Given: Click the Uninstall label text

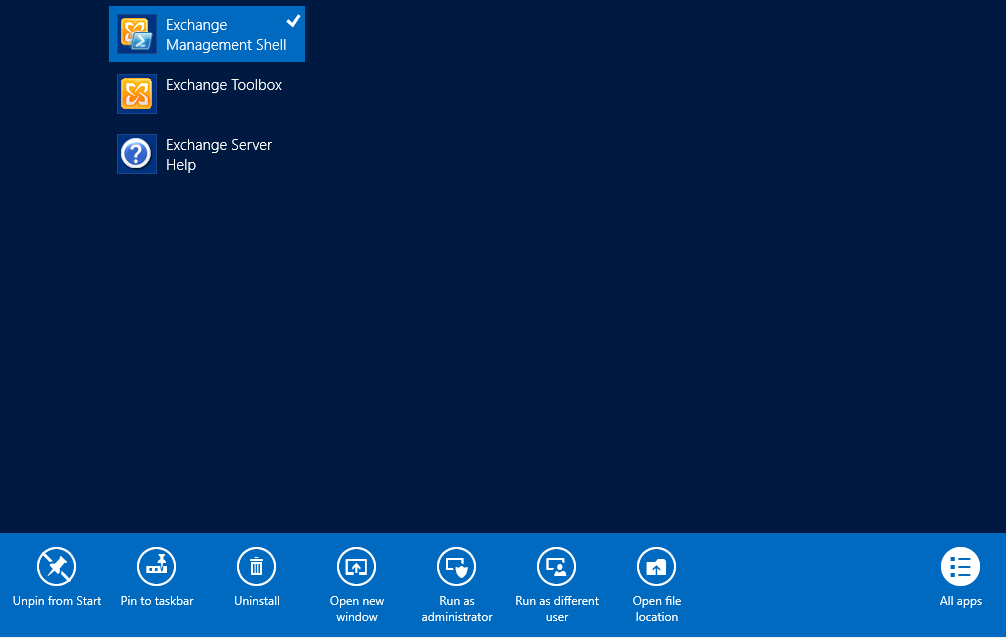Looking at the screenshot, I should pos(257,601).
